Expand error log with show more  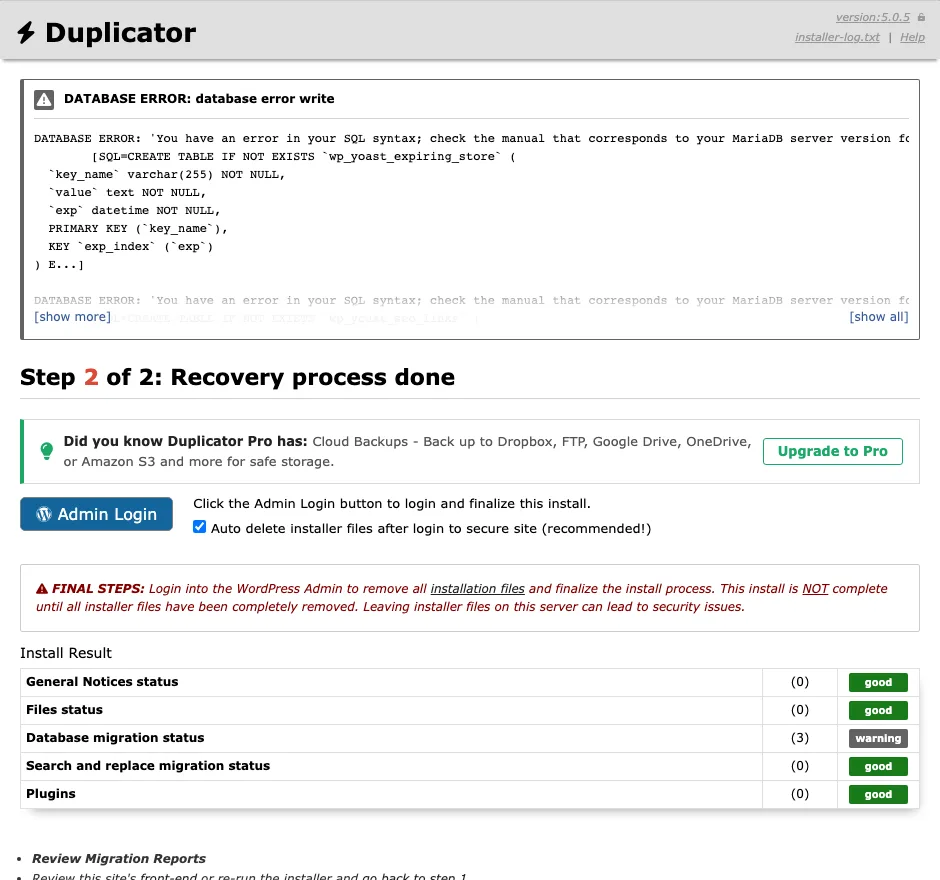(73, 317)
